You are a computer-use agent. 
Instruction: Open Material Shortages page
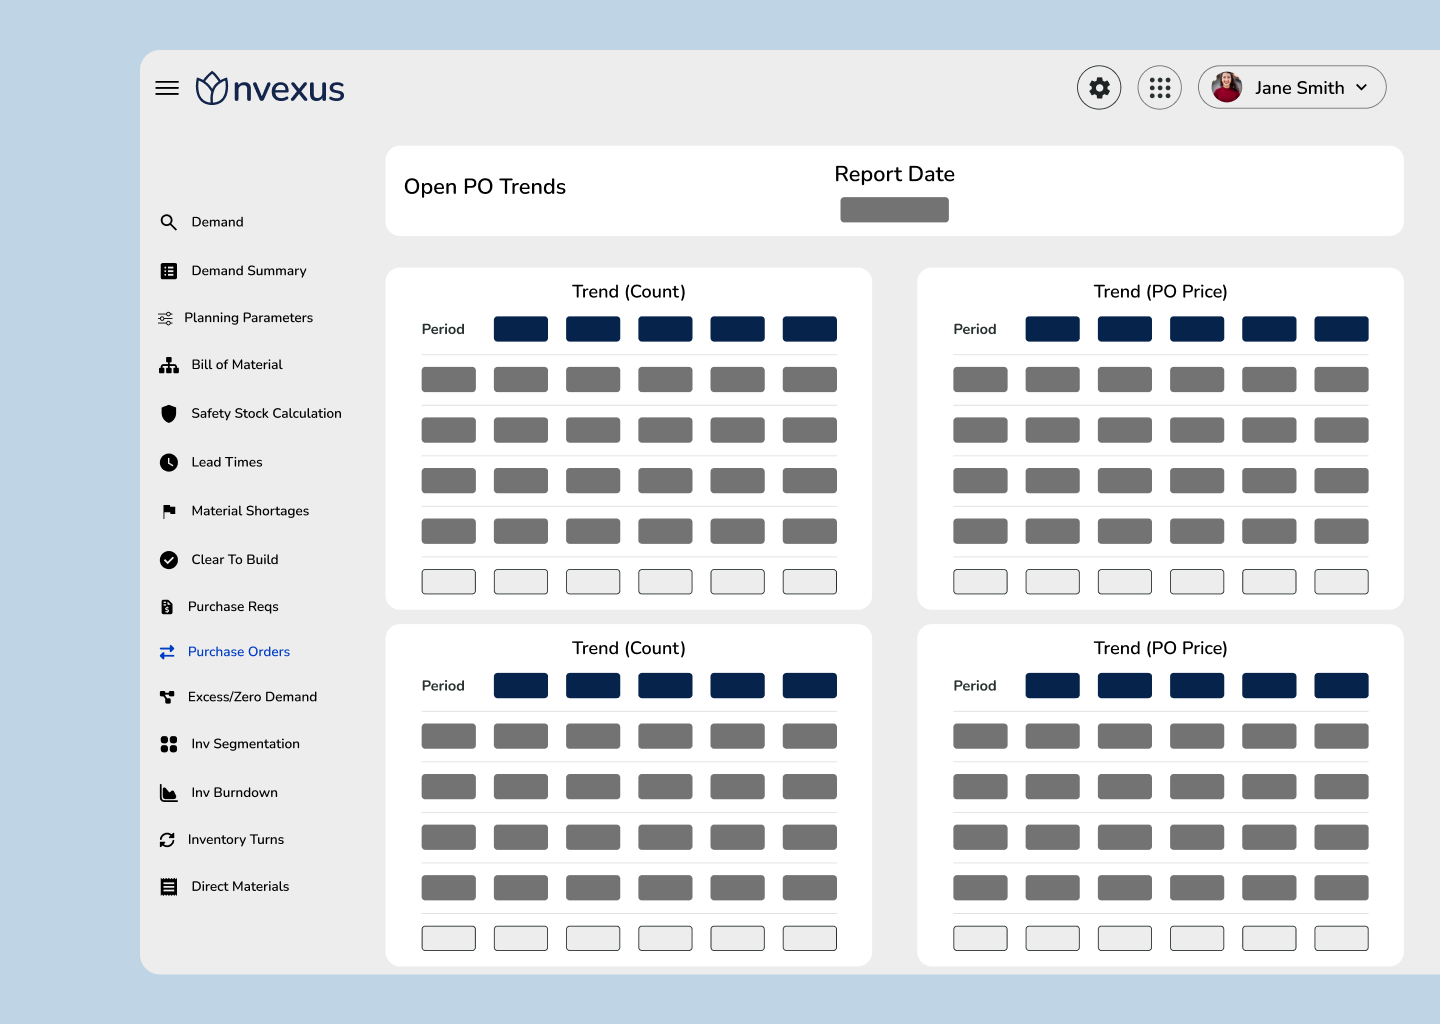pyautogui.click(x=250, y=511)
